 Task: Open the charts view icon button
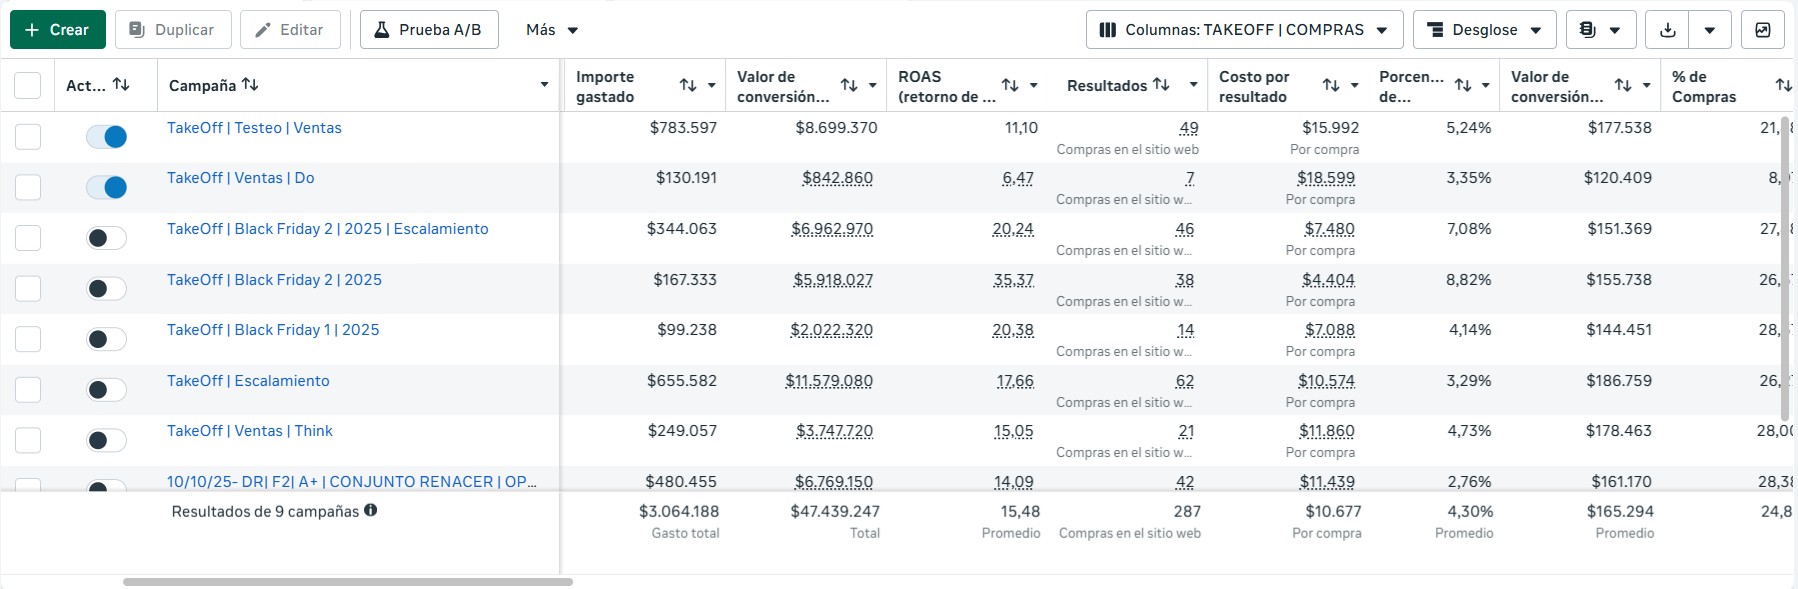coord(1762,30)
